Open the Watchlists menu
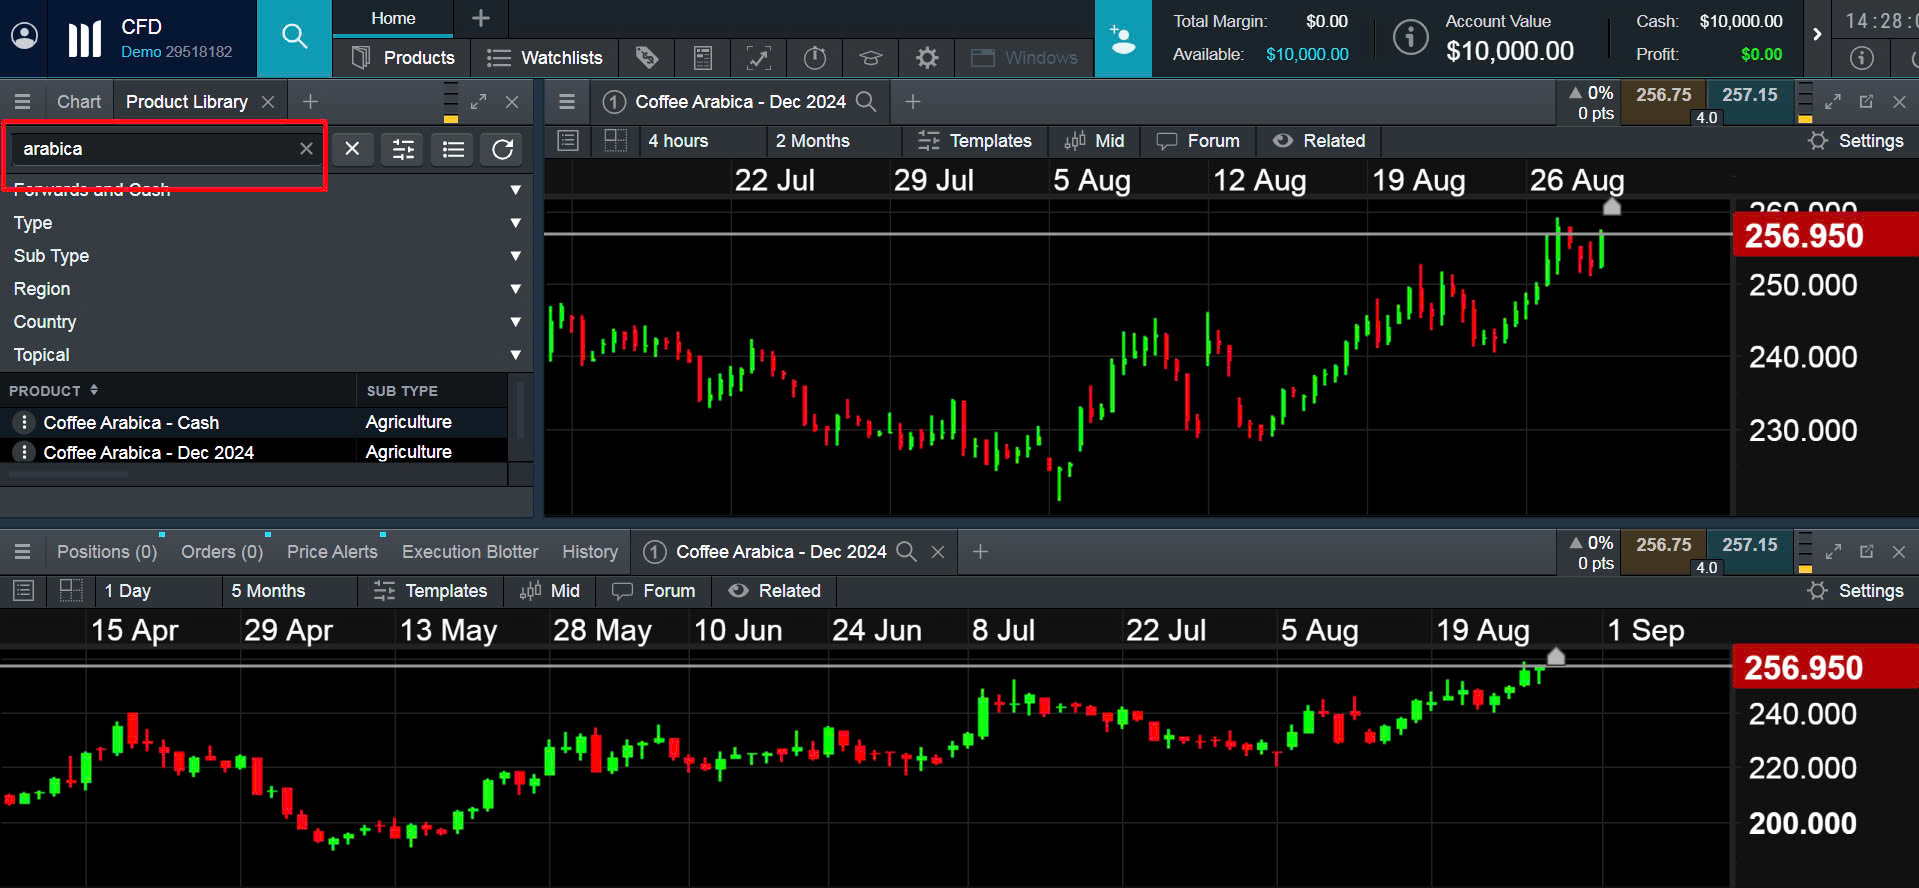The height and width of the screenshot is (888, 1919). click(x=545, y=58)
